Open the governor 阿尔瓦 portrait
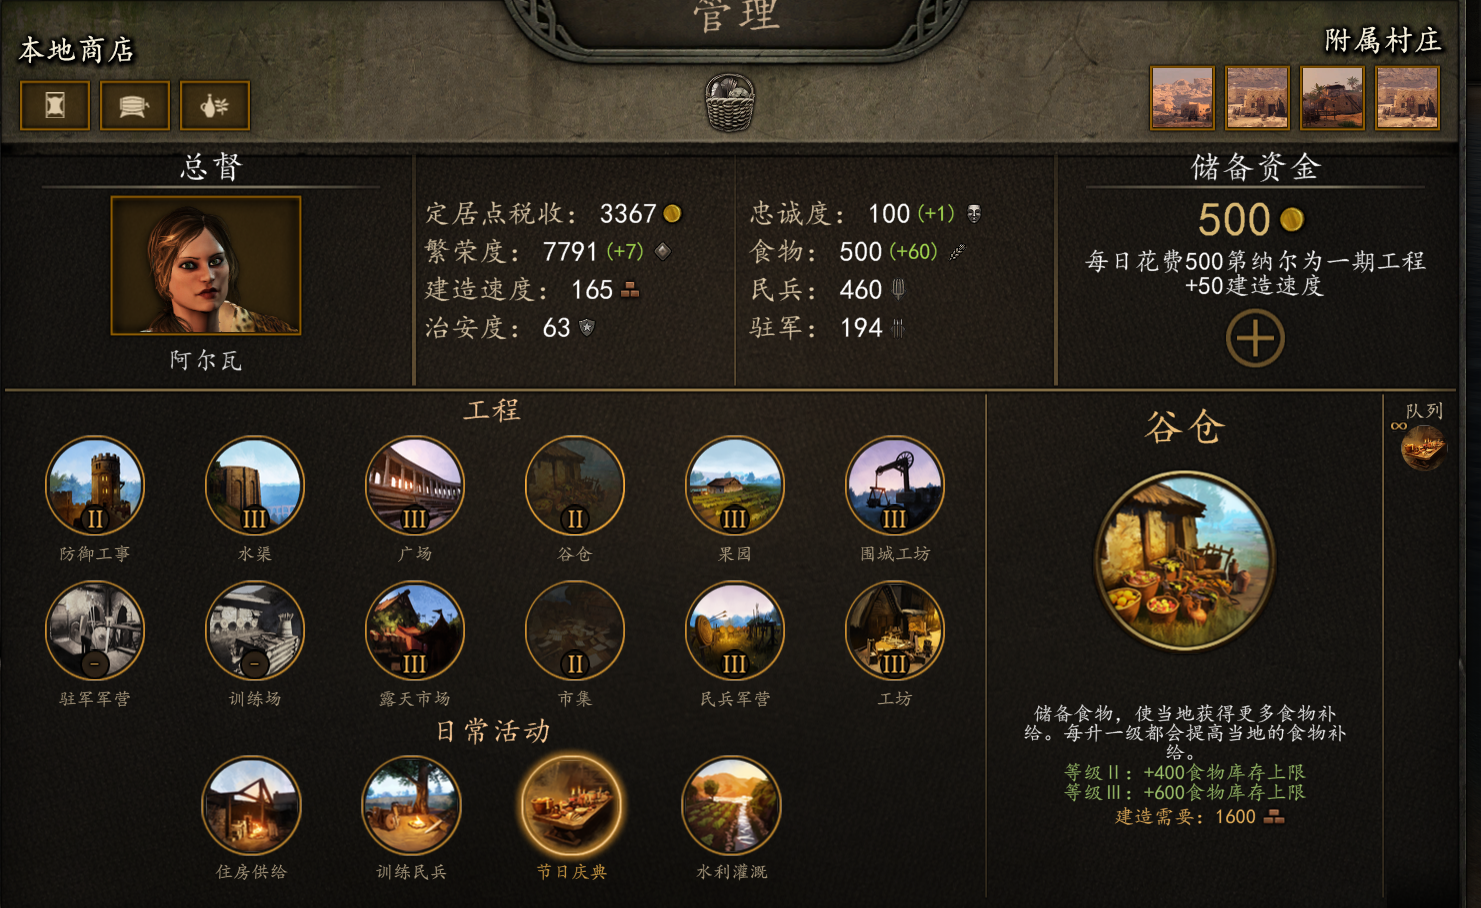 coord(206,265)
